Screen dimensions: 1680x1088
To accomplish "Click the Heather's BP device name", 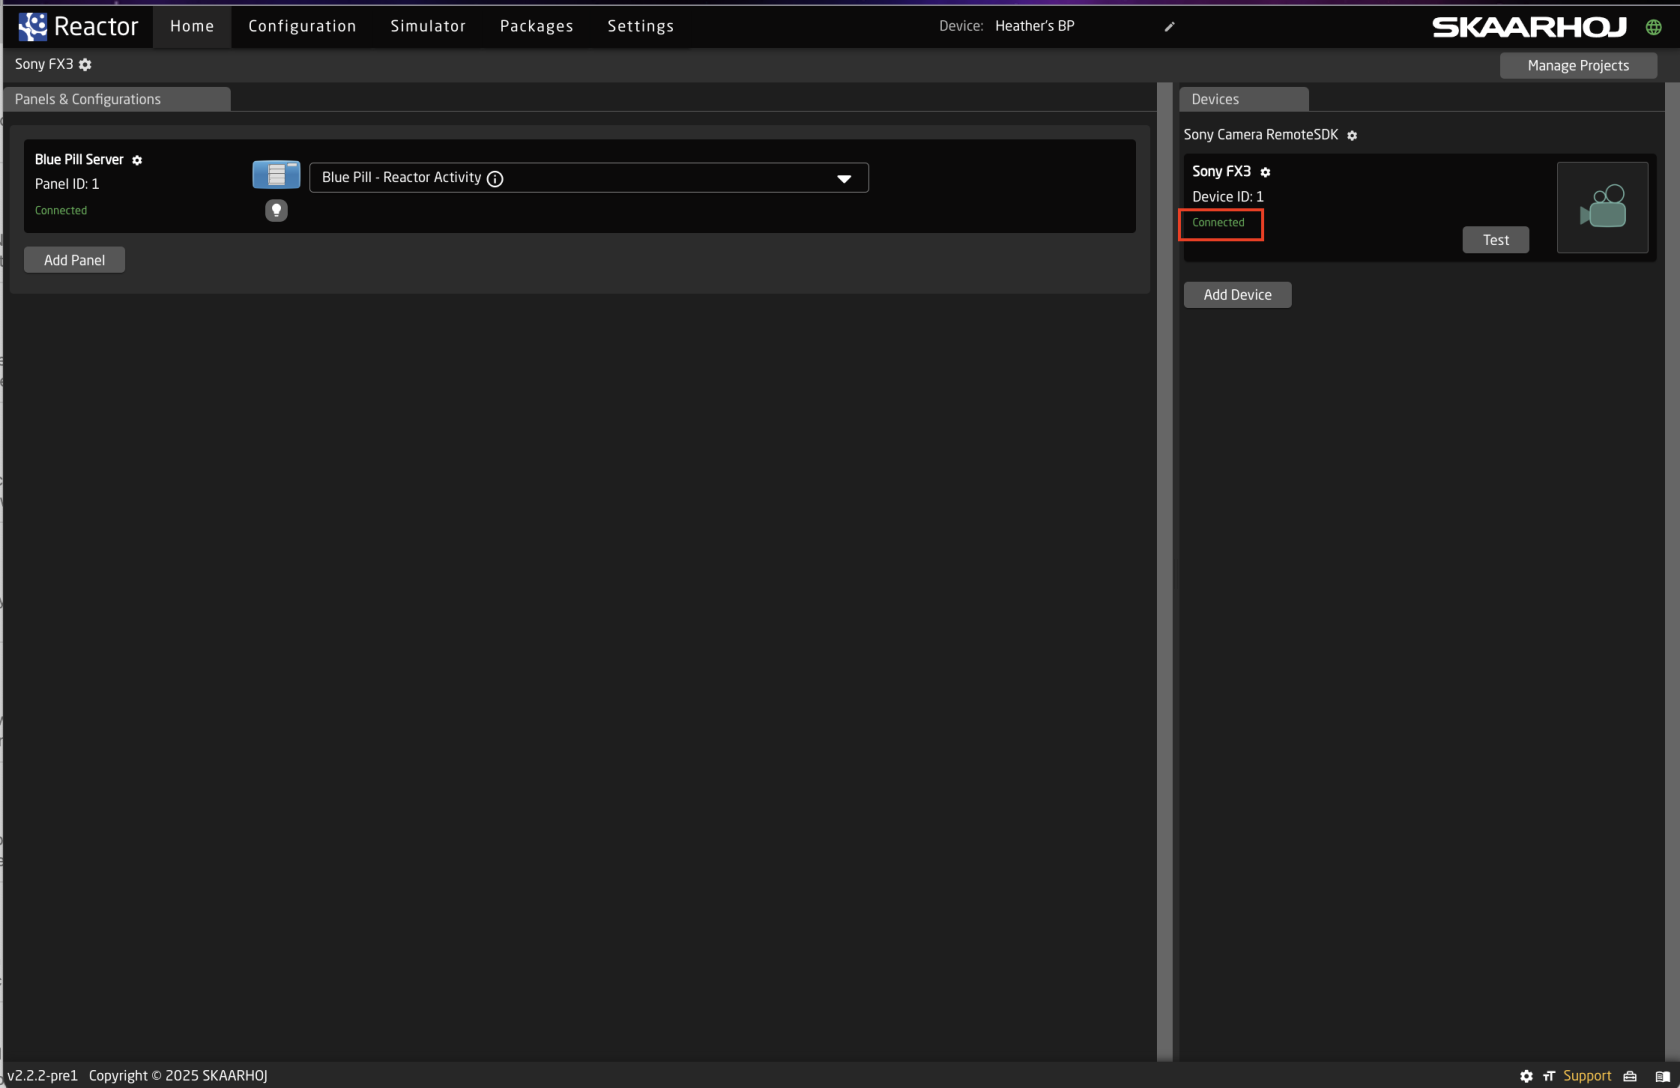I will coord(1035,26).
